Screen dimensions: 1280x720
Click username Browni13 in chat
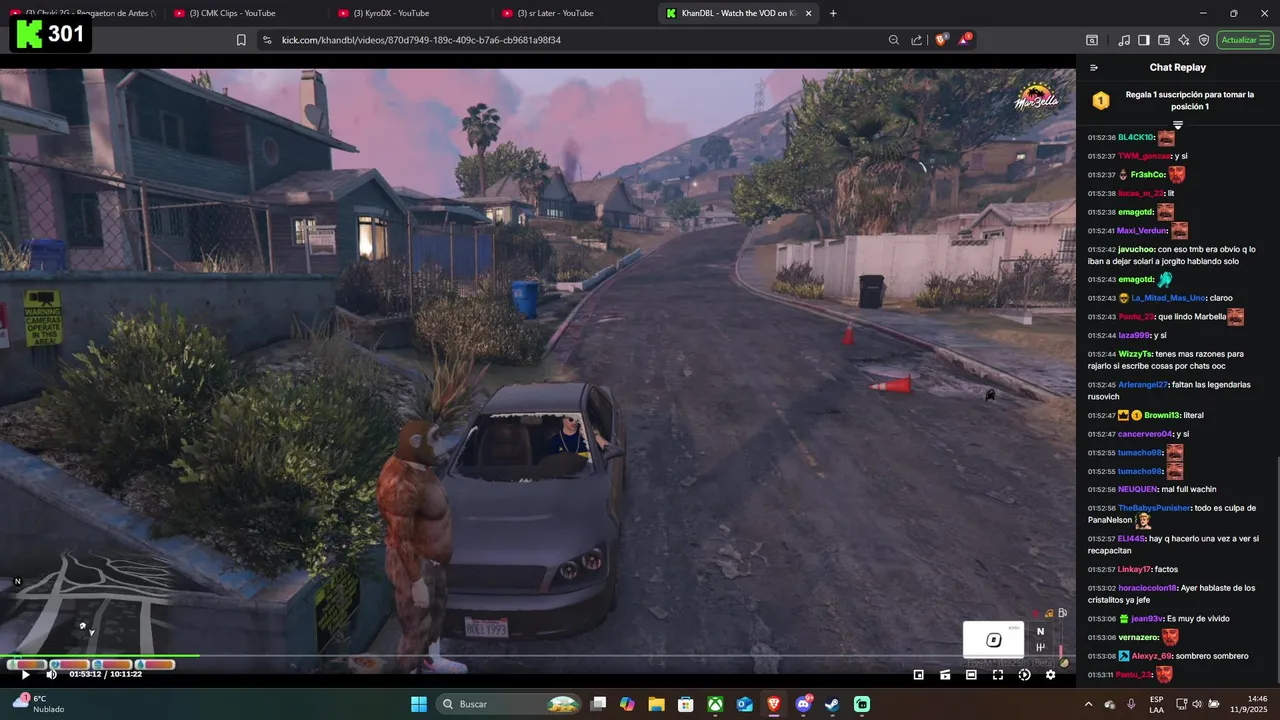click(1161, 415)
